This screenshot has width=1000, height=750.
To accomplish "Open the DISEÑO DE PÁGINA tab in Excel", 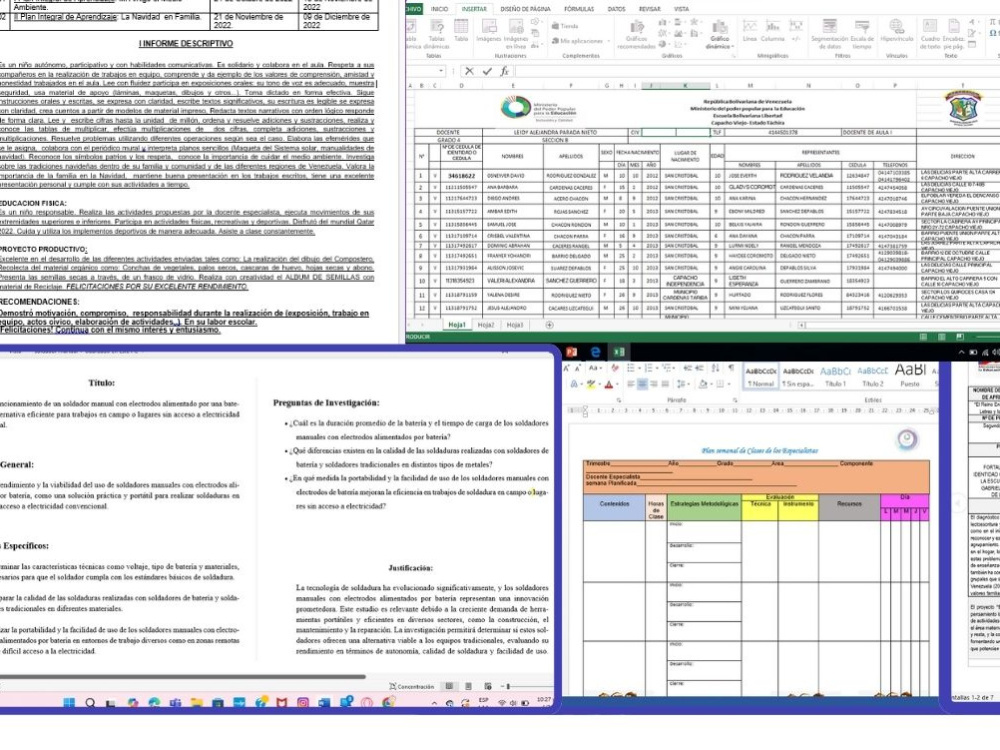I will [x=525, y=9].
